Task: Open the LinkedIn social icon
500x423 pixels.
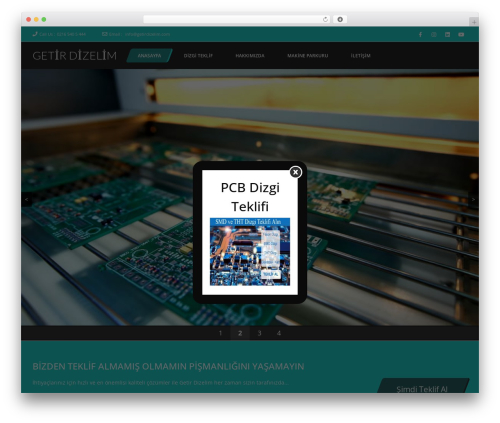Action: click(x=447, y=35)
